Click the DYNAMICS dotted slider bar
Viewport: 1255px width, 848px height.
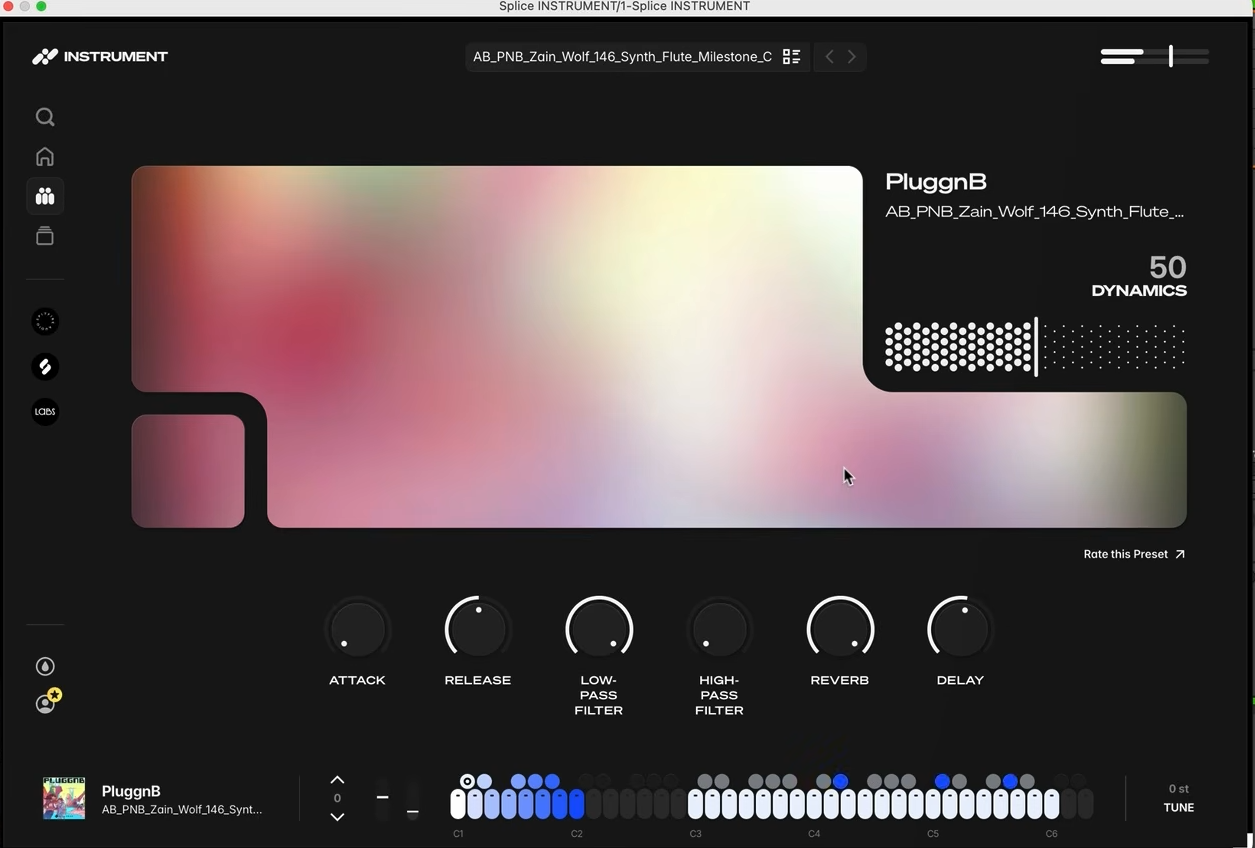(1035, 347)
